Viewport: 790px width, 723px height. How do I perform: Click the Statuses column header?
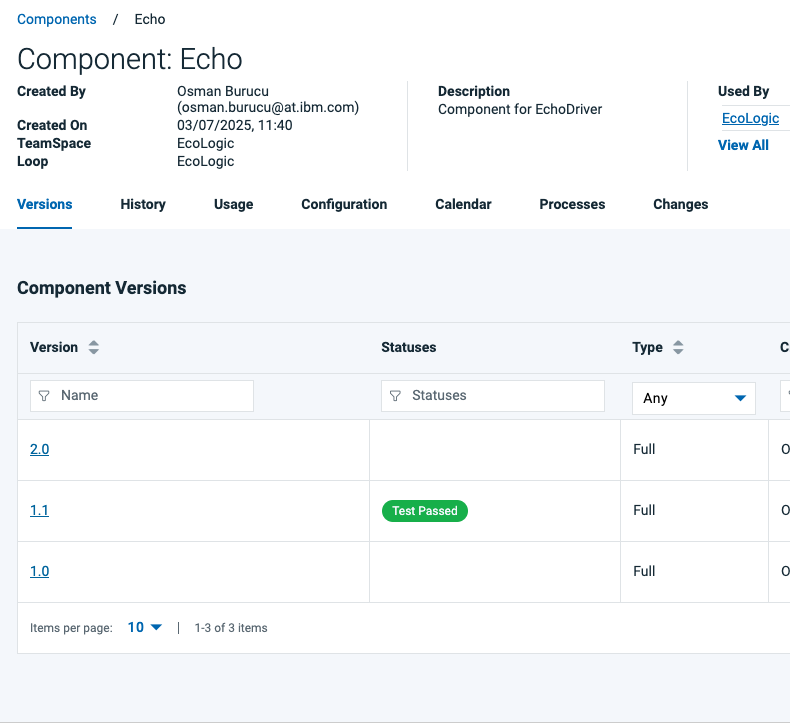[x=409, y=347]
